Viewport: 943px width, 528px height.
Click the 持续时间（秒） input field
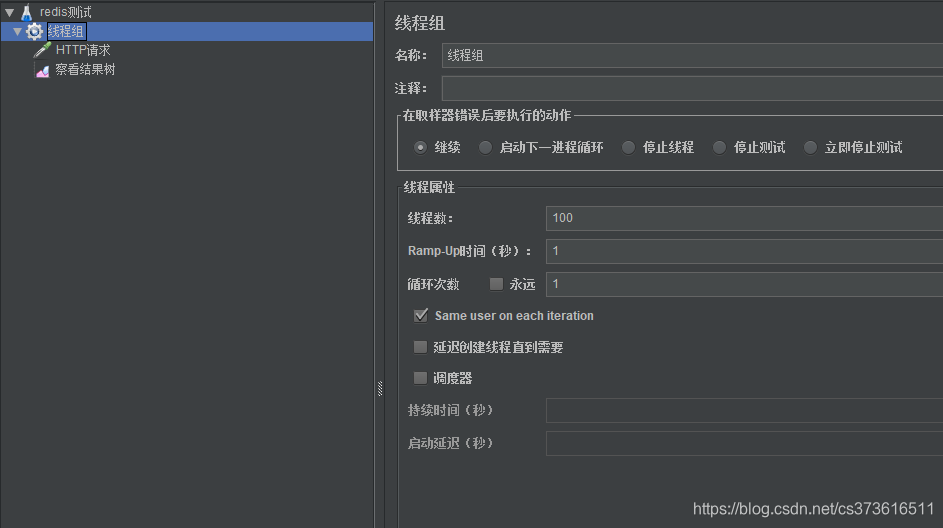point(745,410)
